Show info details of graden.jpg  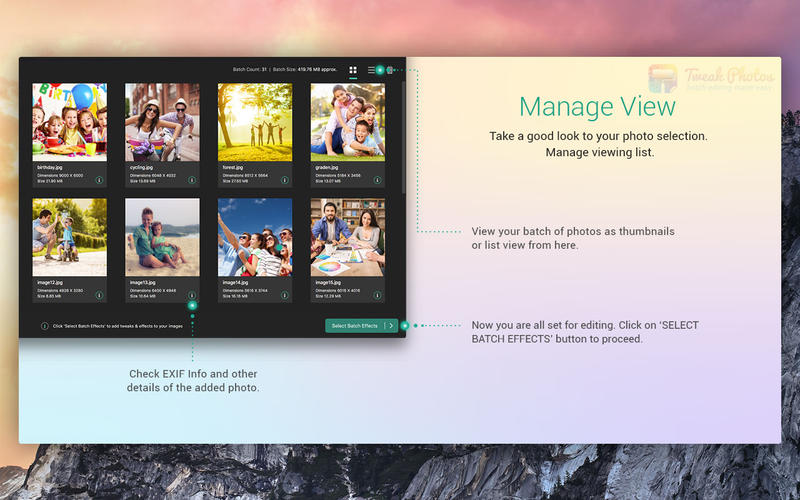pyautogui.click(x=377, y=180)
